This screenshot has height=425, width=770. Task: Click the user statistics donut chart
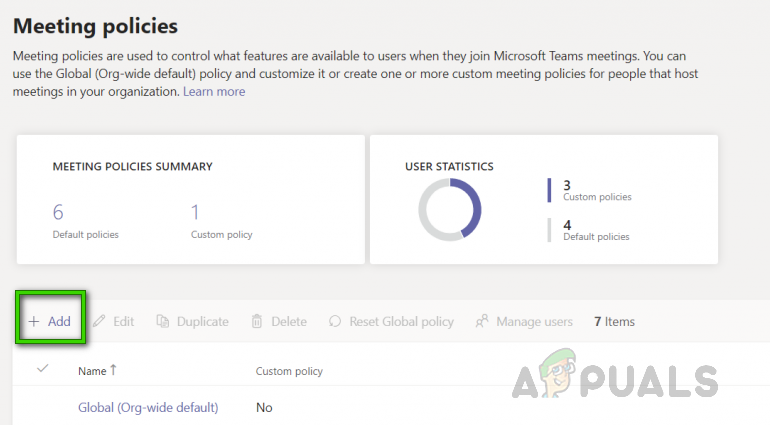[x=450, y=210]
